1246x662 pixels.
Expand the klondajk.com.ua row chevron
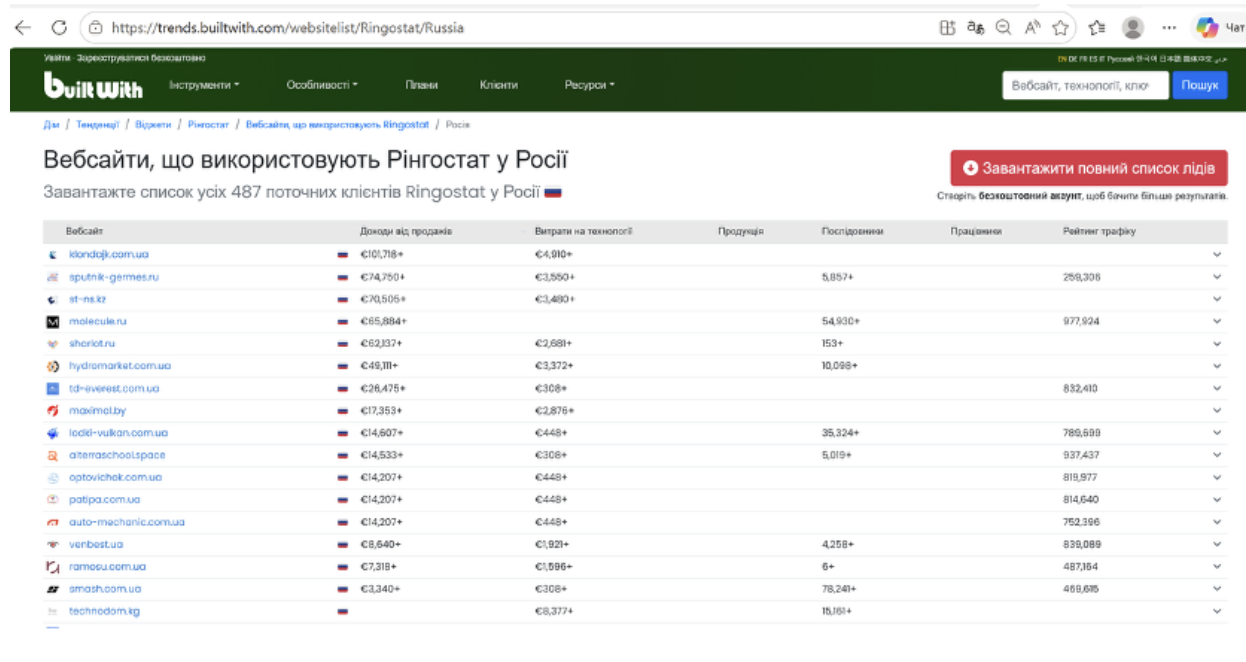pyautogui.click(x=1217, y=254)
